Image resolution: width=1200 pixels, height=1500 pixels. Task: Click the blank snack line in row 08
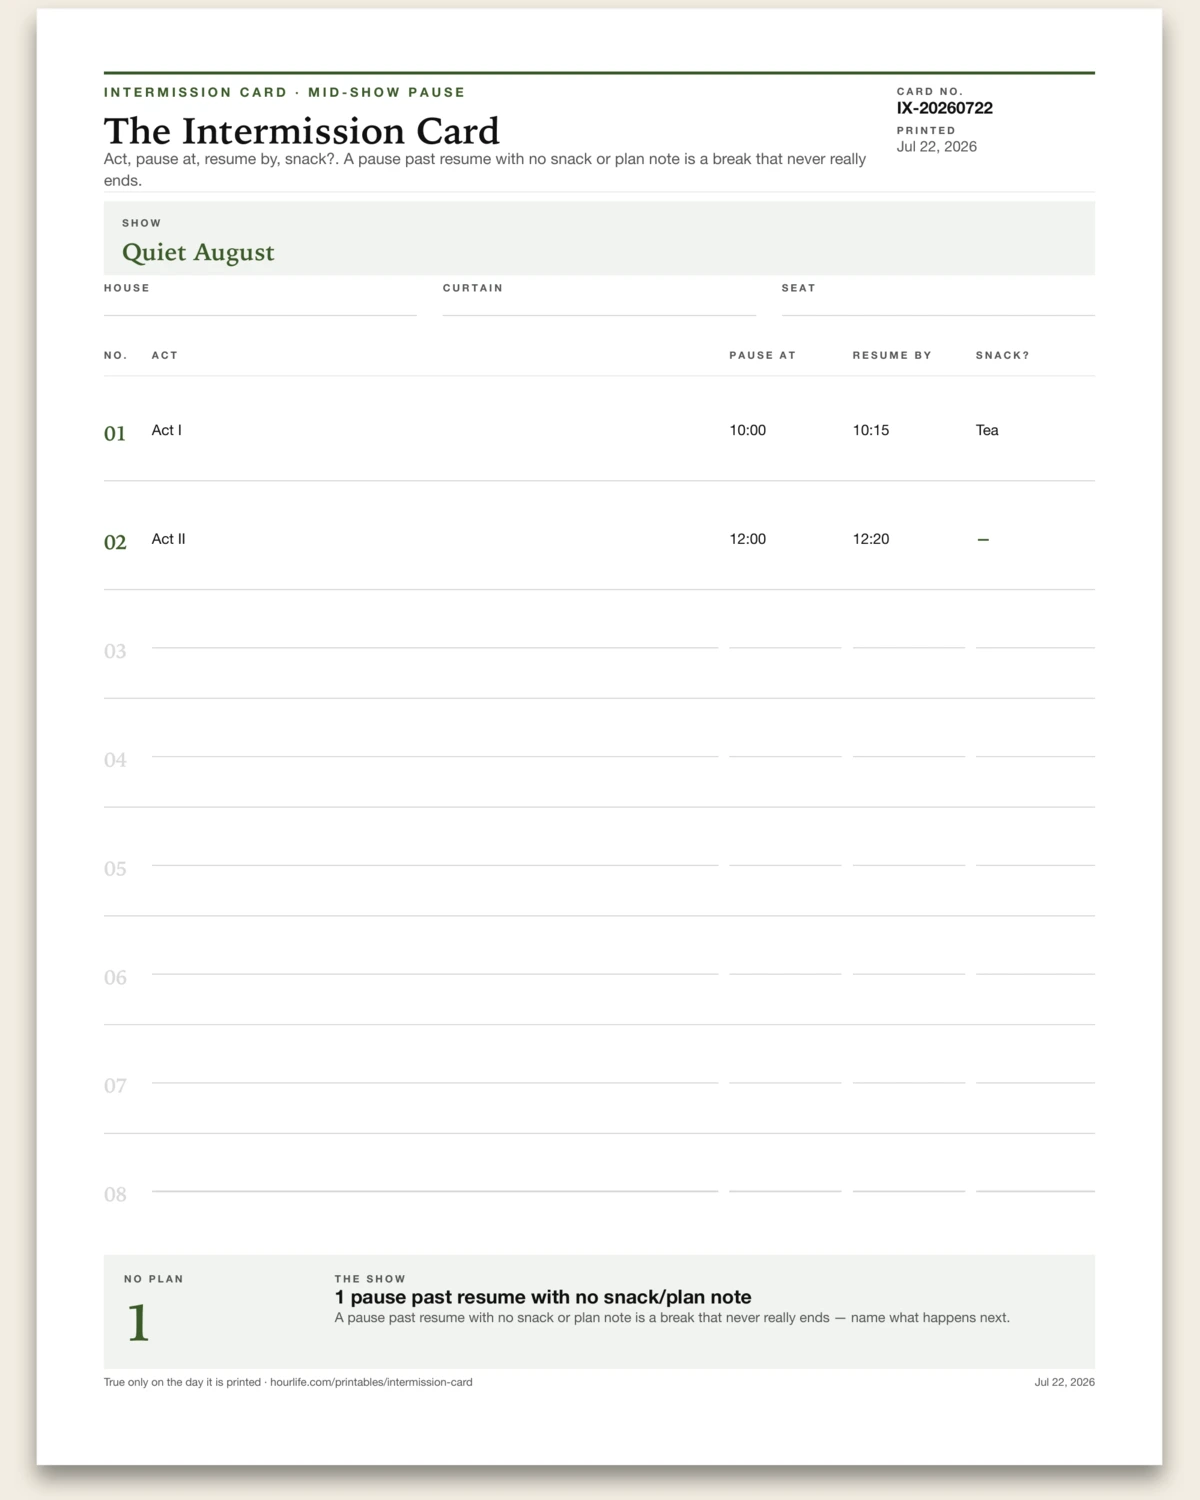1035,1191
